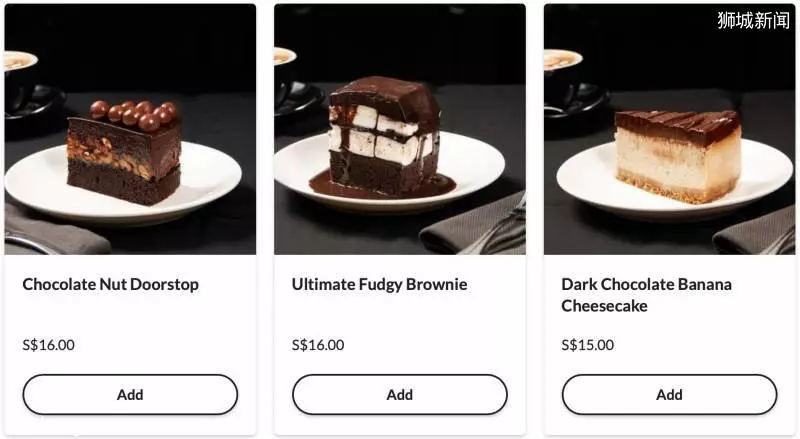Click the coffee cup in the cheesecake photo
Screen dimensions: 800x439
[563, 77]
